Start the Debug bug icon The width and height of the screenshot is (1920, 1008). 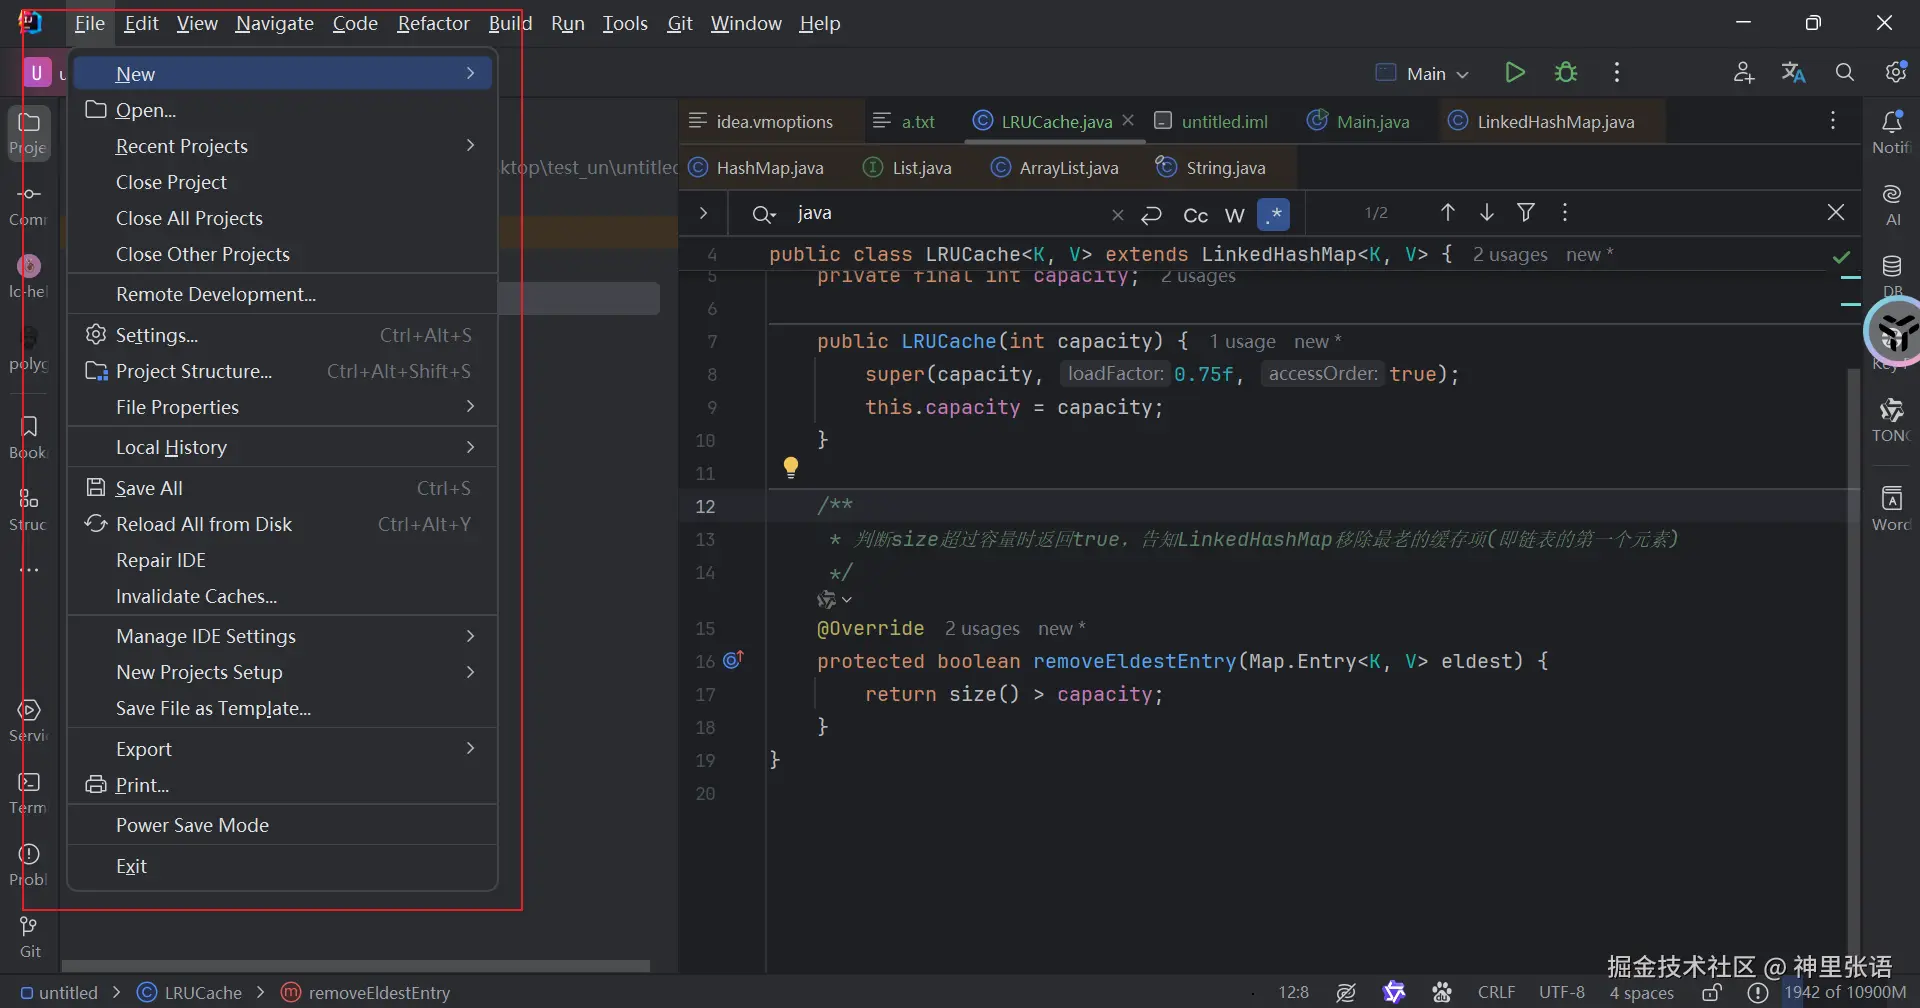point(1566,73)
